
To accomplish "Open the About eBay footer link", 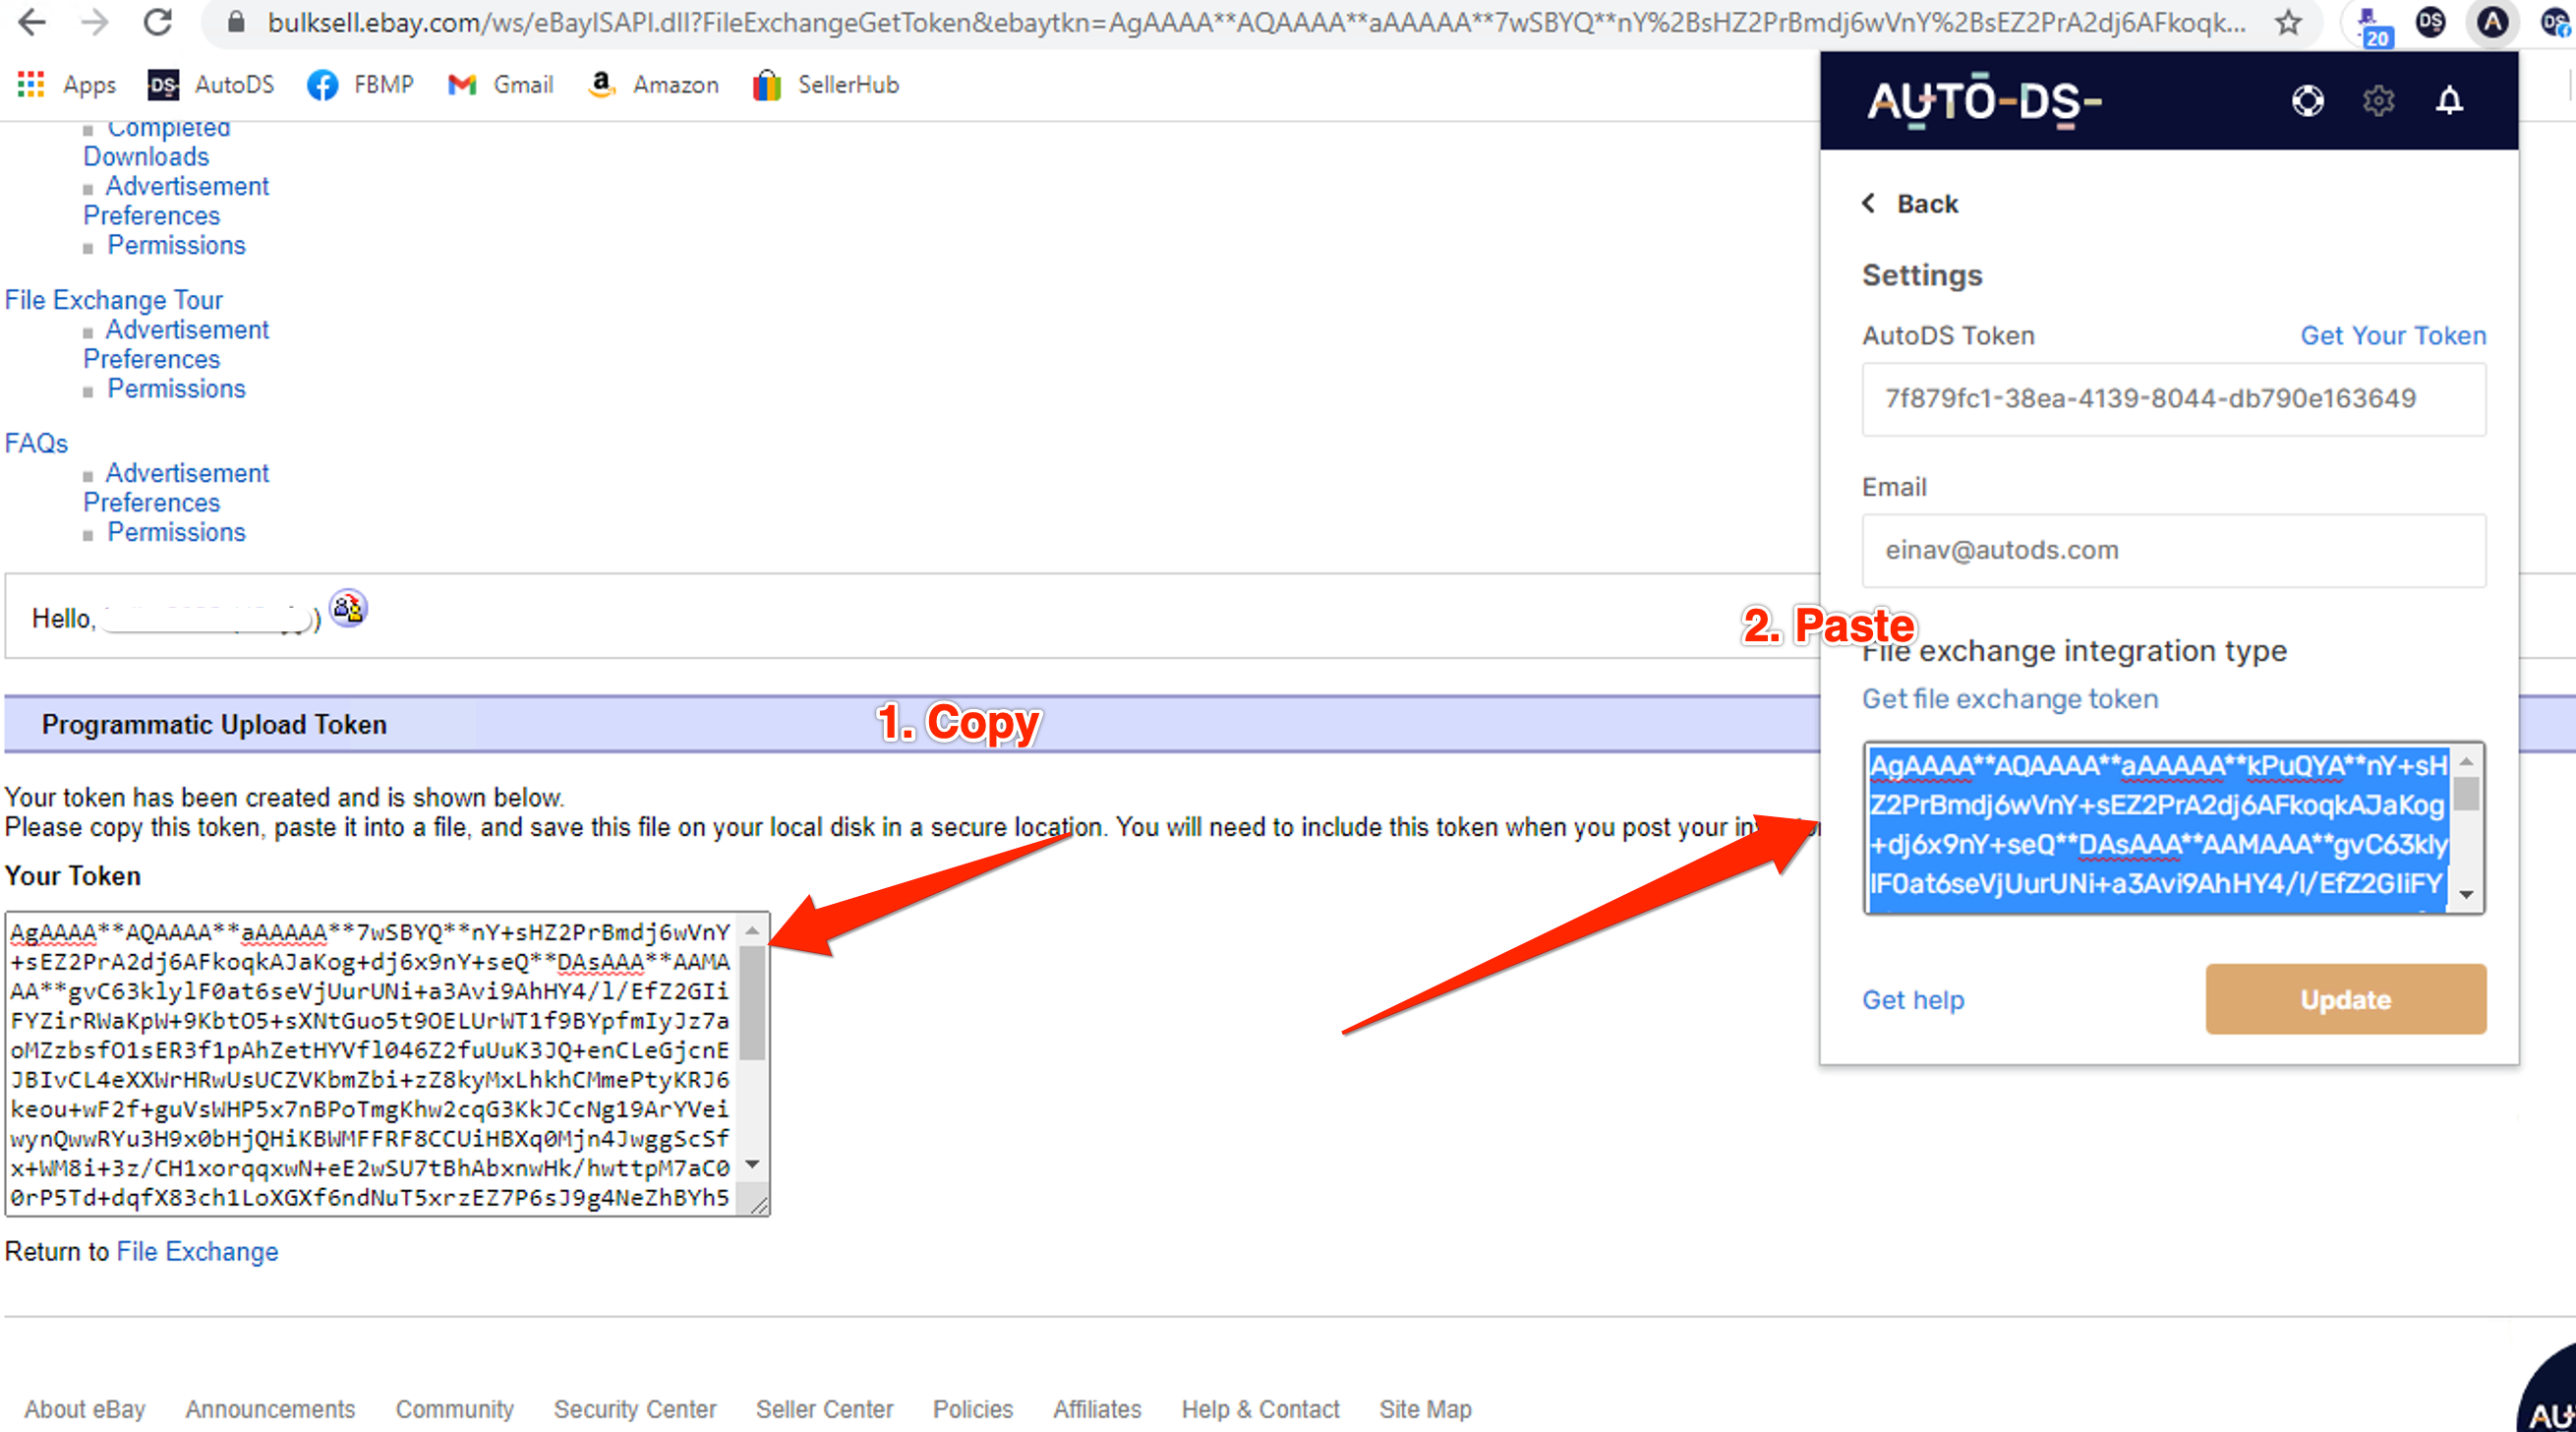I will click(x=85, y=1409).
